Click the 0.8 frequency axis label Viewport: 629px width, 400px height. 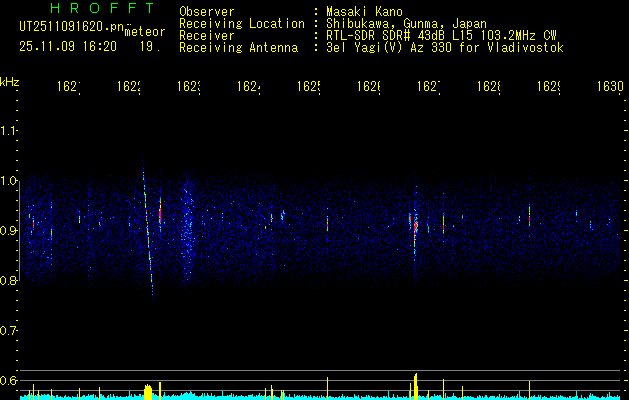[x=8, y=280]
